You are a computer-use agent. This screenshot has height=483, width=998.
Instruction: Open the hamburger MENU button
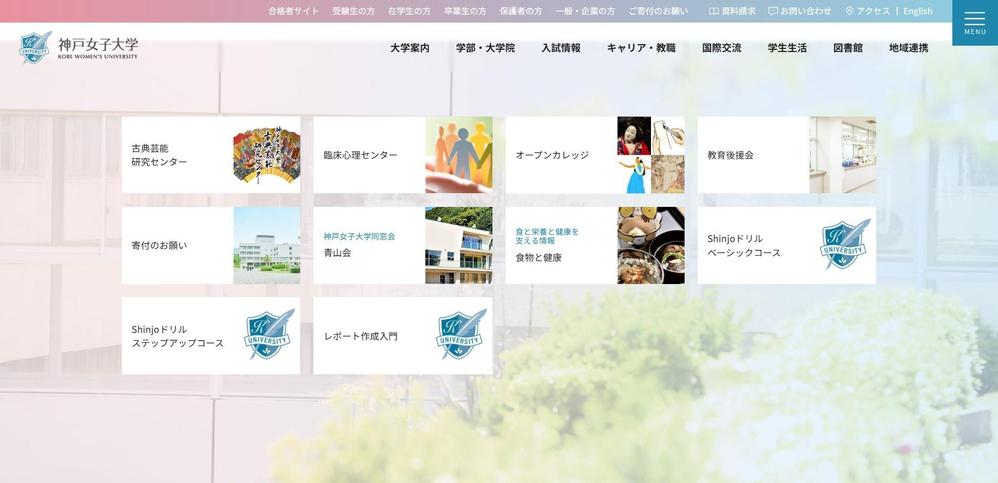[x=974, y=22]
